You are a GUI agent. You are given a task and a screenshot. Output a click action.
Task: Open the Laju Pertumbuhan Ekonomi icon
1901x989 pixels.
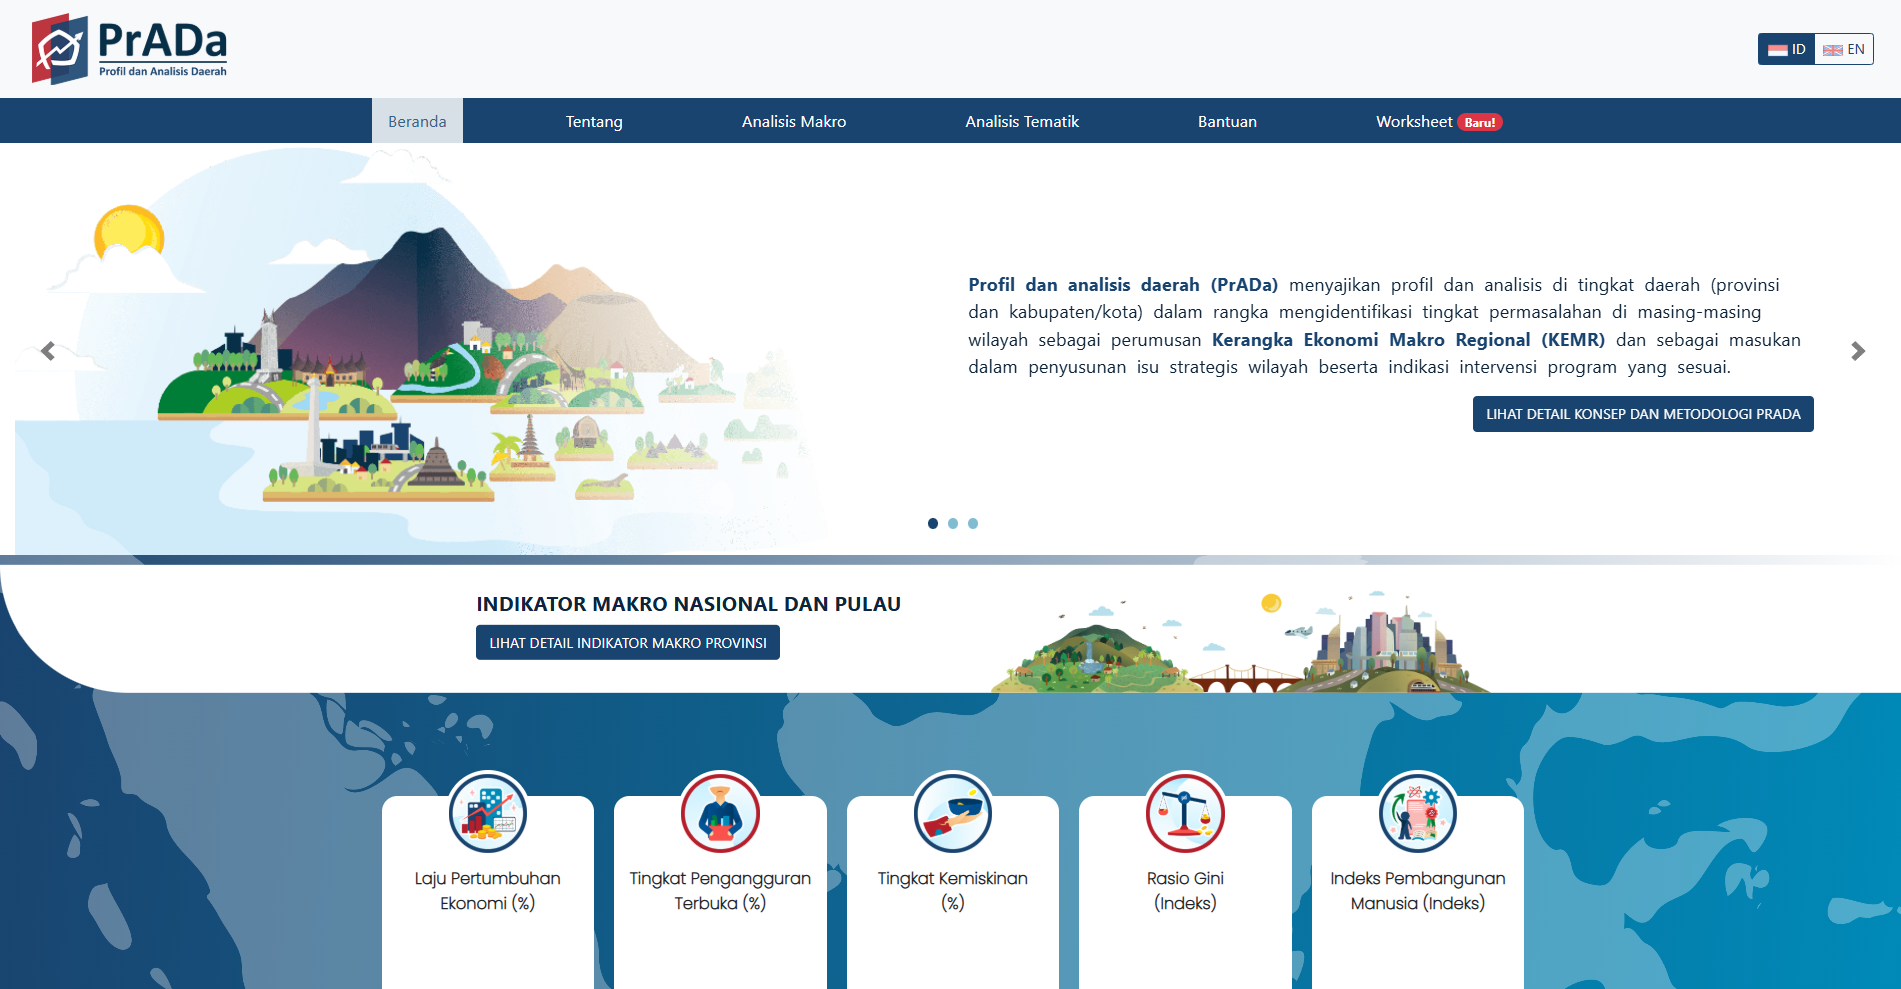(488, 811)
